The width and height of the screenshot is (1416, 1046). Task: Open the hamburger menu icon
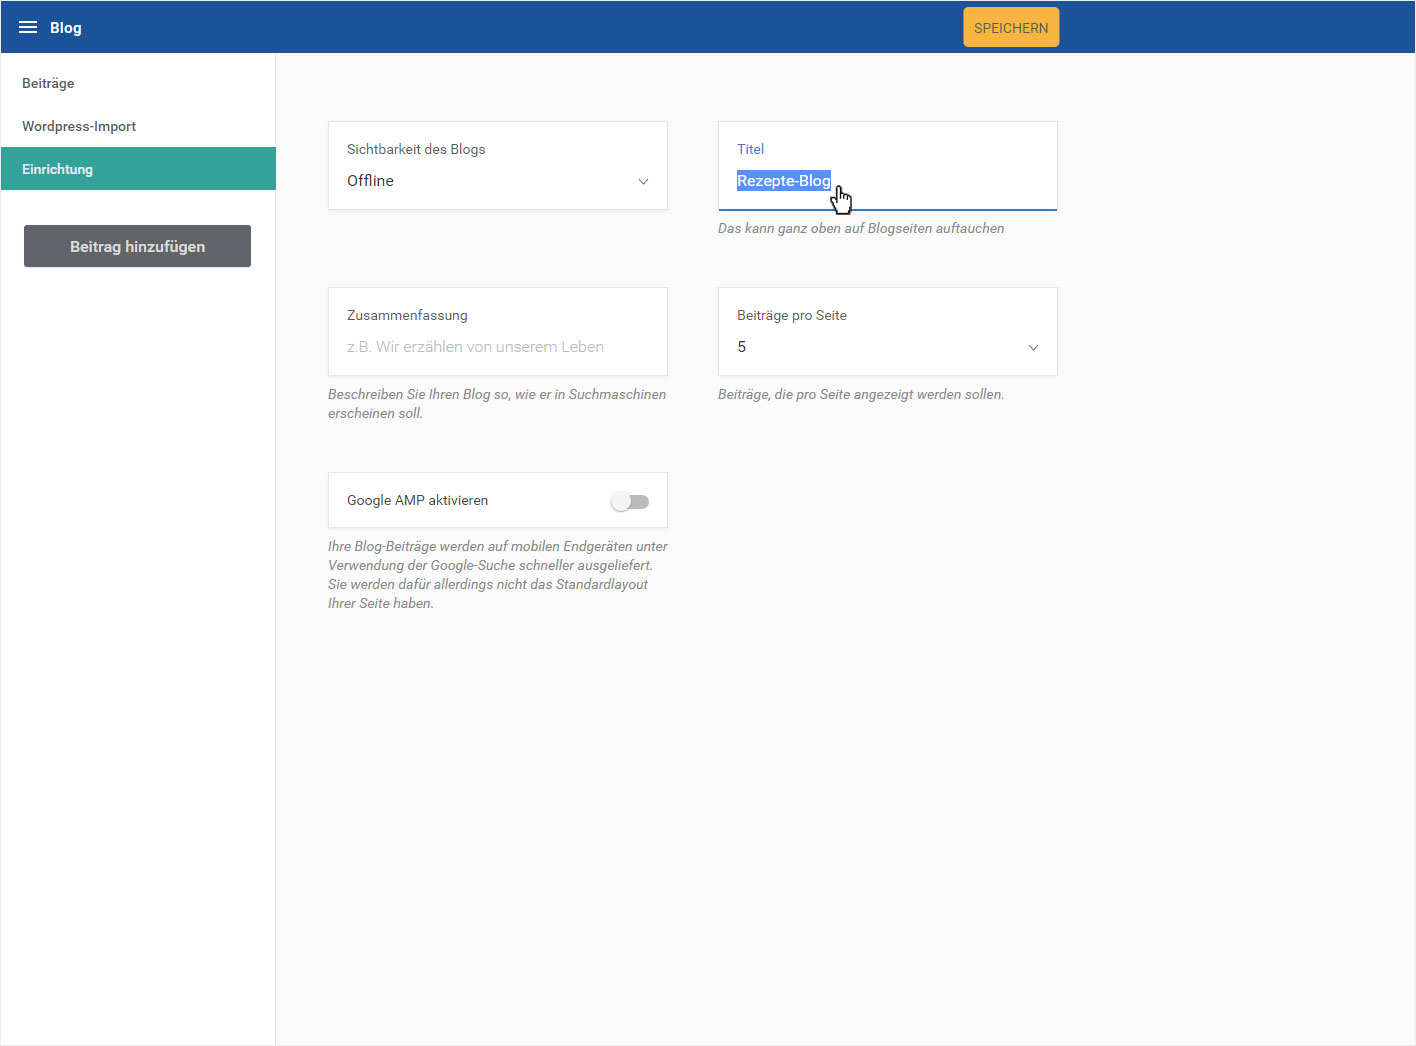pyautogui.click(x=28, y=27)
